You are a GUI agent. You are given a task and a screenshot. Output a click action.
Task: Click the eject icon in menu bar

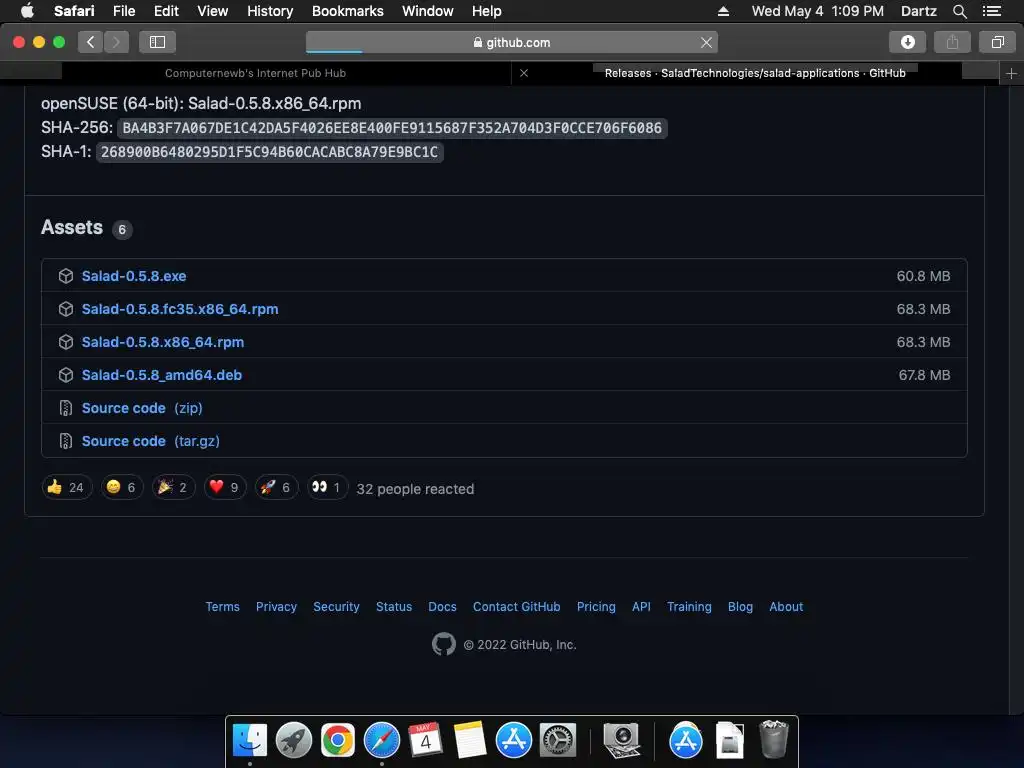coord(723,11)
